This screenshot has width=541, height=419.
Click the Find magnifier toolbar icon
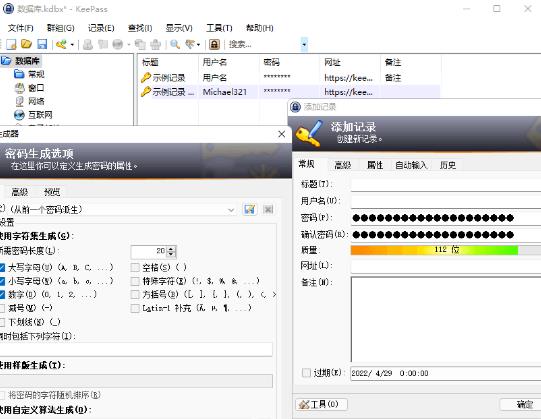pyautogui.click(x=175, y=44)
